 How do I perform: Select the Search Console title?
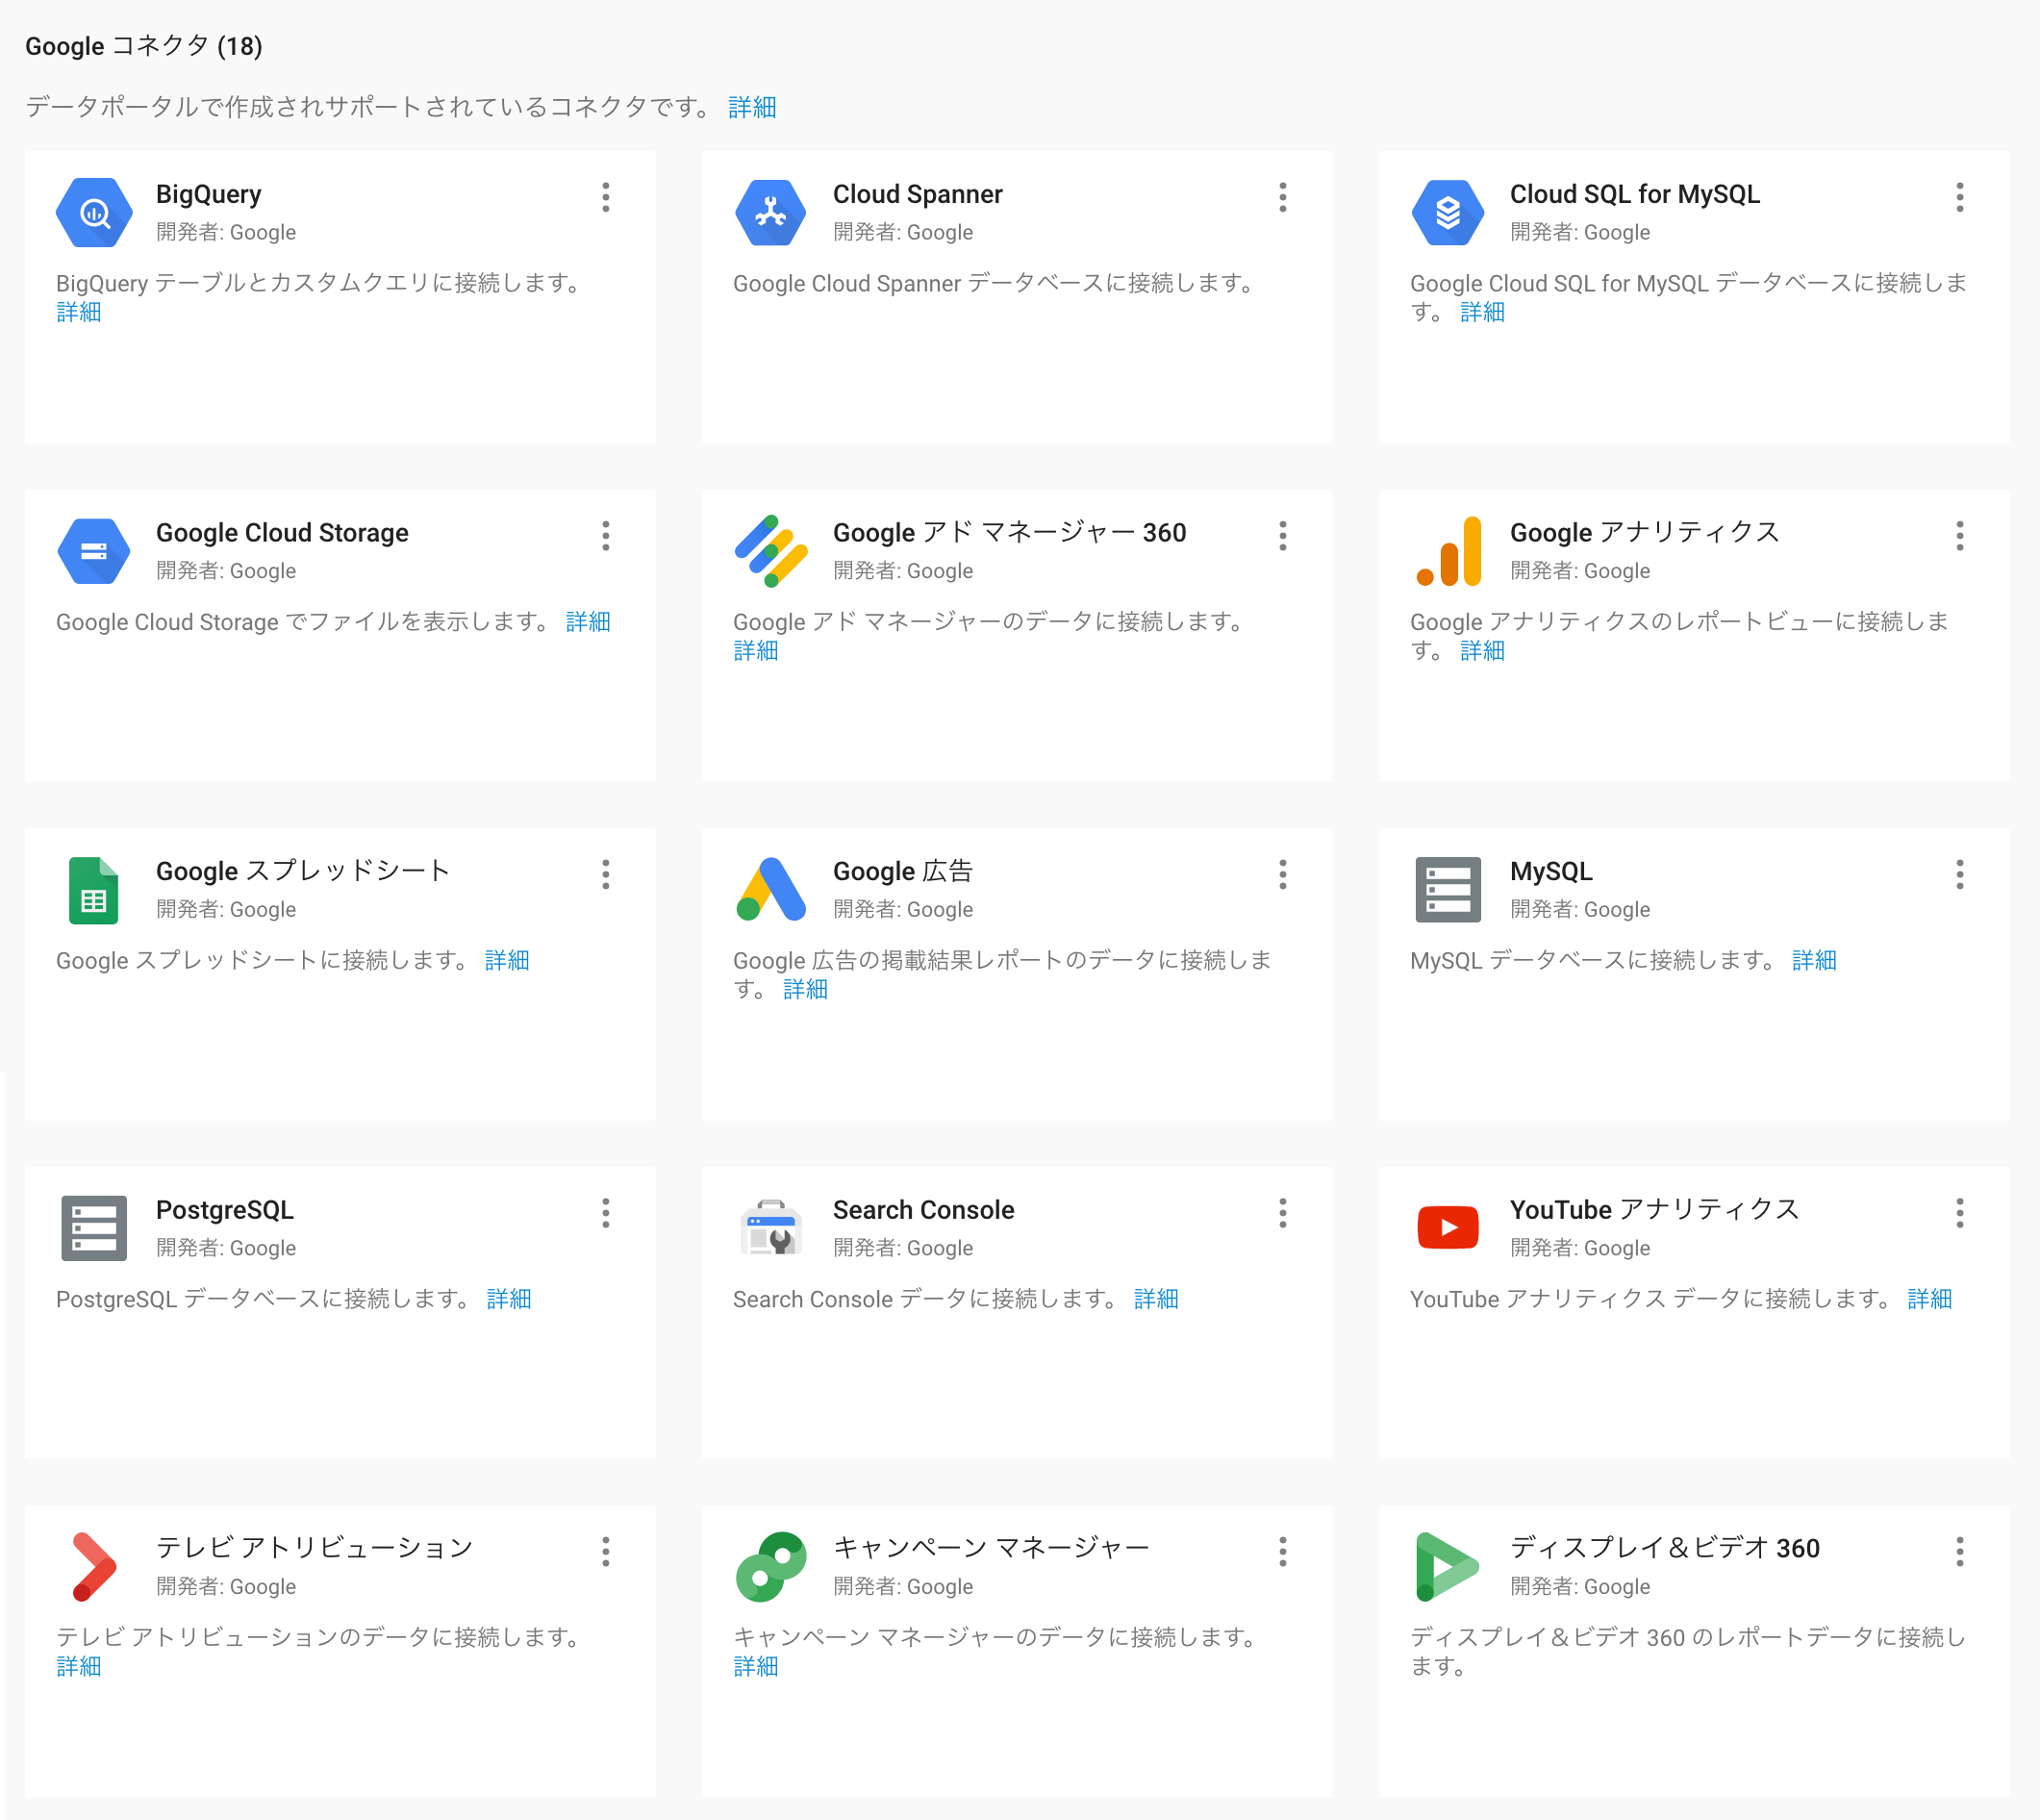(923, 1210)
